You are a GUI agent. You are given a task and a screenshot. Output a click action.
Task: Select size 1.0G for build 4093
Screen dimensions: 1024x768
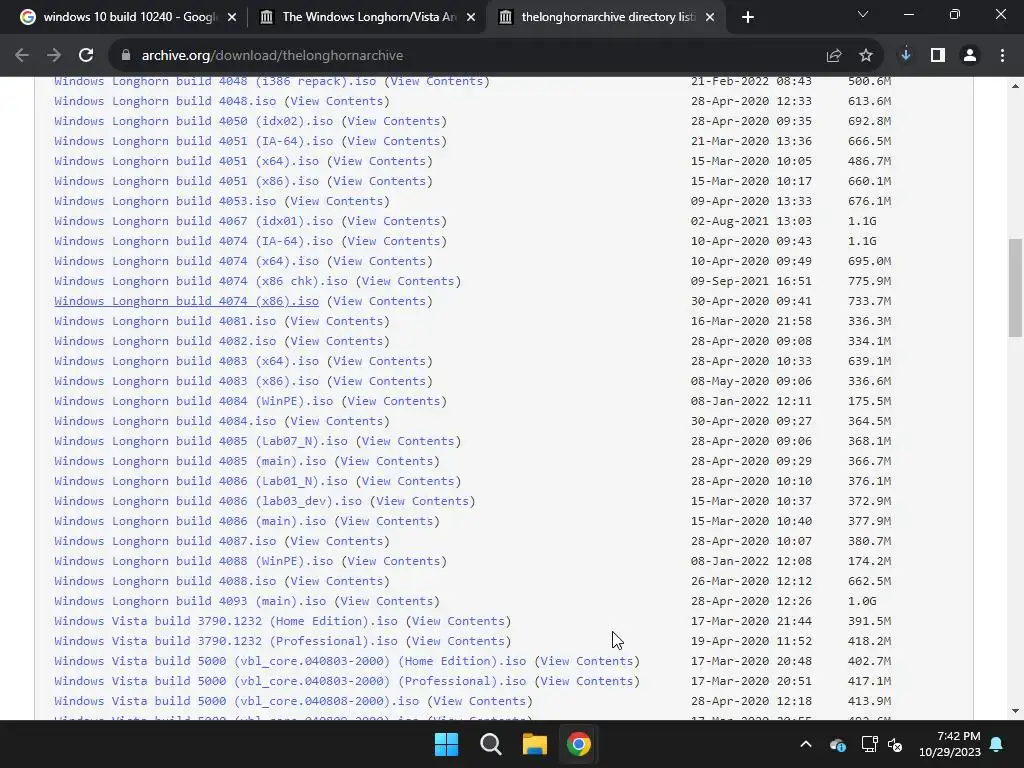(862, 601)
